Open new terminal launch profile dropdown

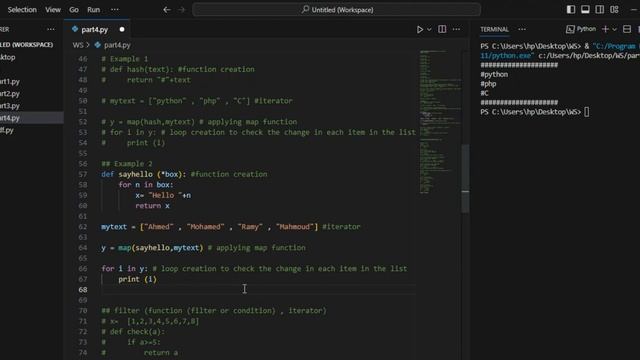tap(614, 29)
